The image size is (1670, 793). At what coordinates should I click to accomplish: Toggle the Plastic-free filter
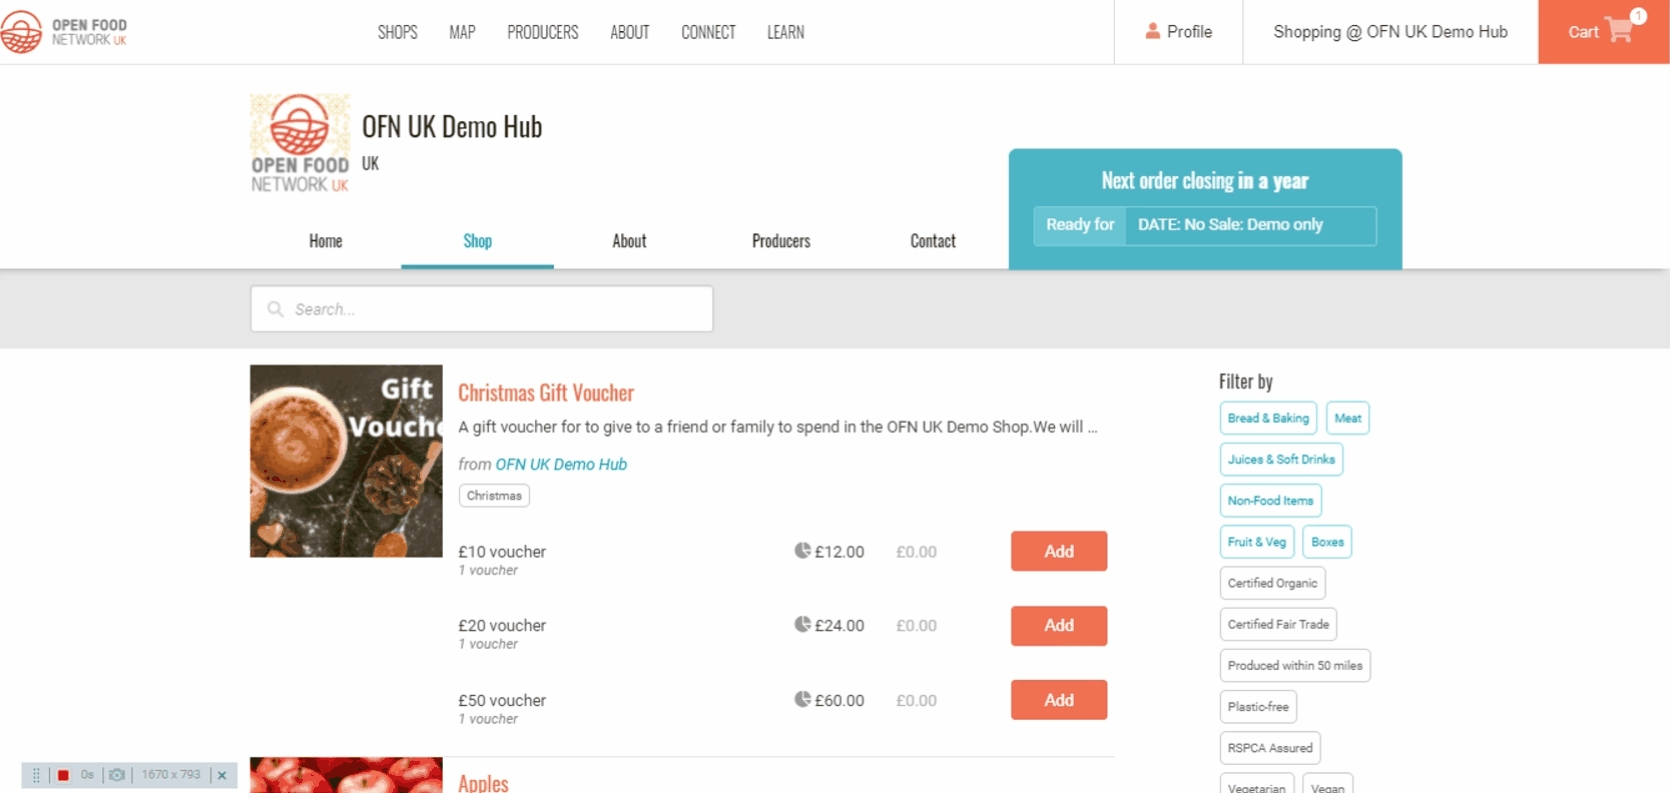[1258, 707]
